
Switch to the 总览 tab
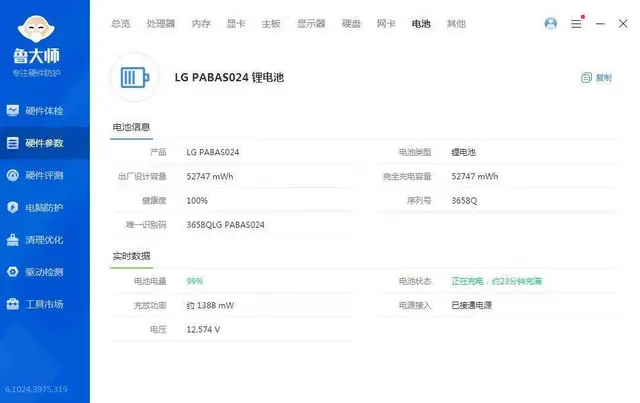[121, 24]
